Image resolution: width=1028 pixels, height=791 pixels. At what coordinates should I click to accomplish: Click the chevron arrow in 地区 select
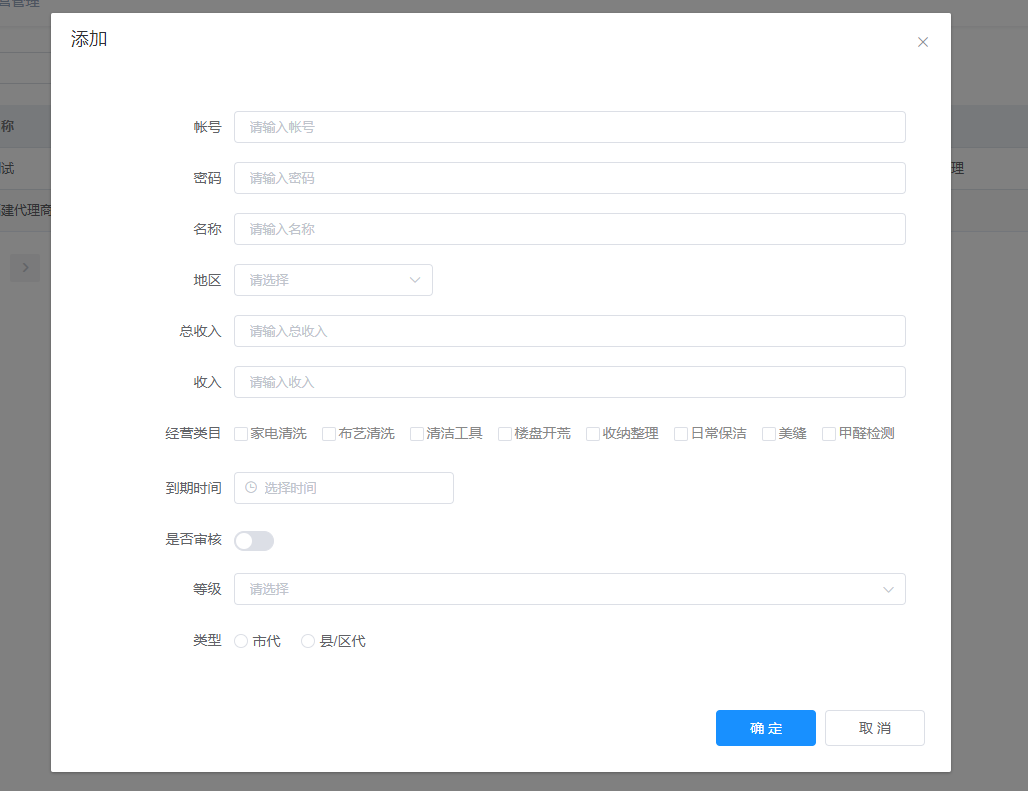click(x=414, y=280)
